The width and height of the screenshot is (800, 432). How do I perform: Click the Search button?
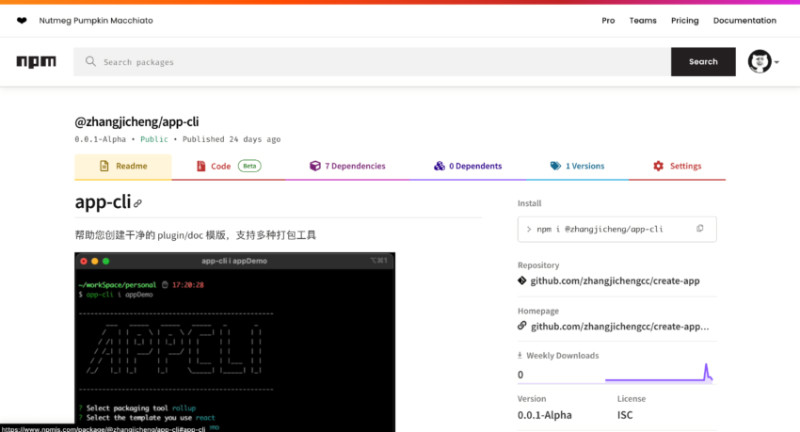(703, 62)
